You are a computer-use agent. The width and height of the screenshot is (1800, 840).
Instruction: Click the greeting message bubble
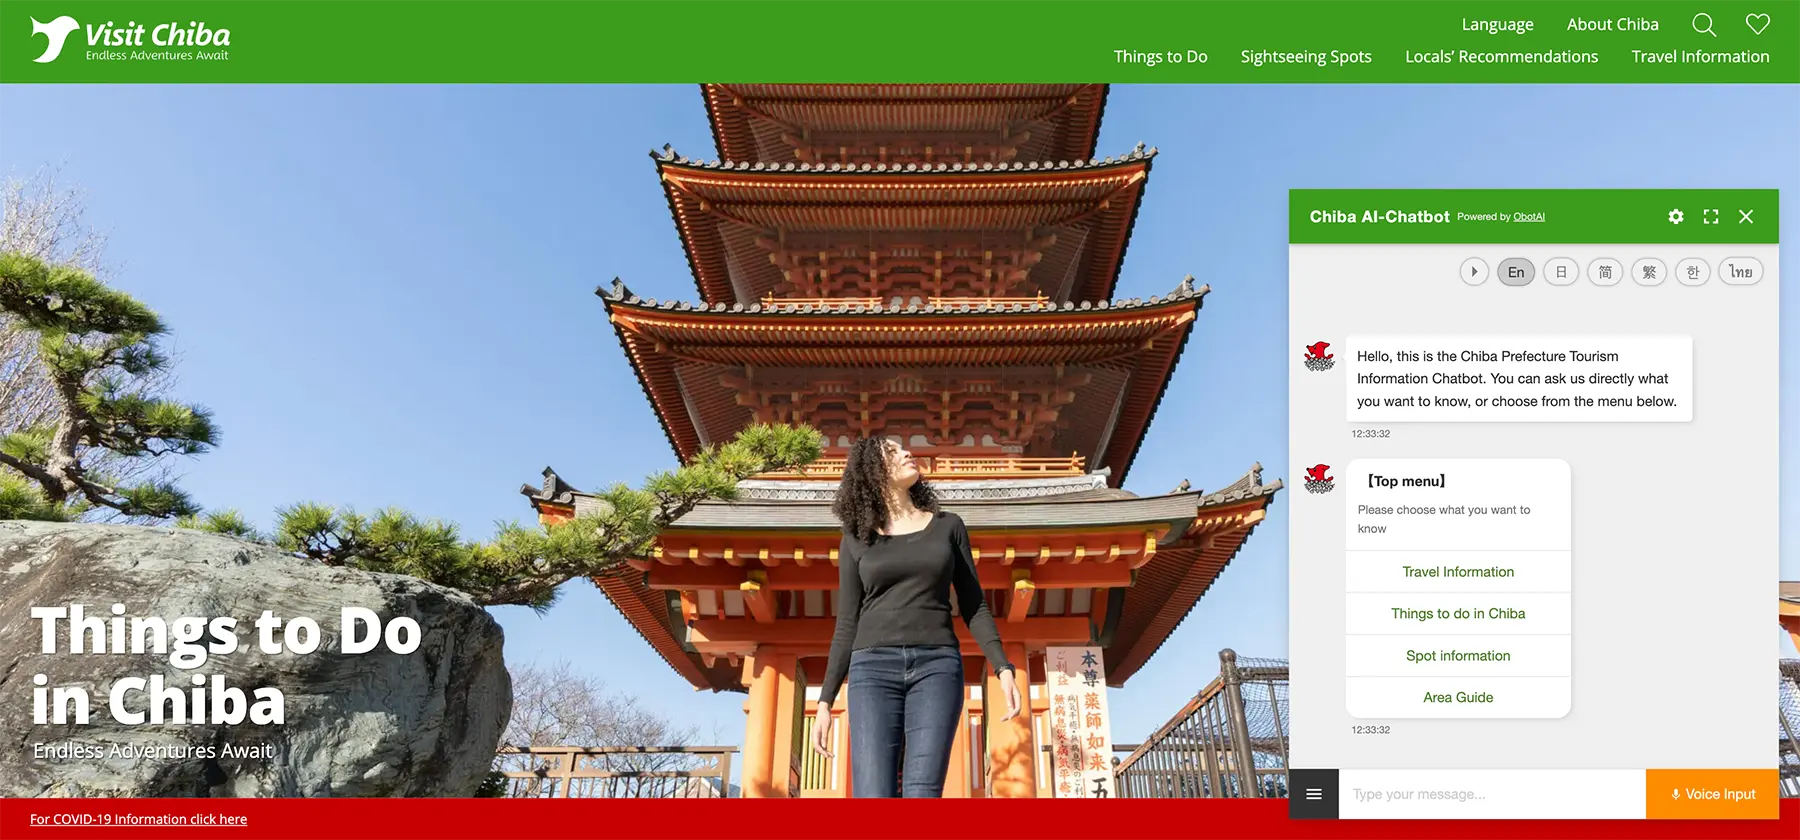[x=1518, y=379]
